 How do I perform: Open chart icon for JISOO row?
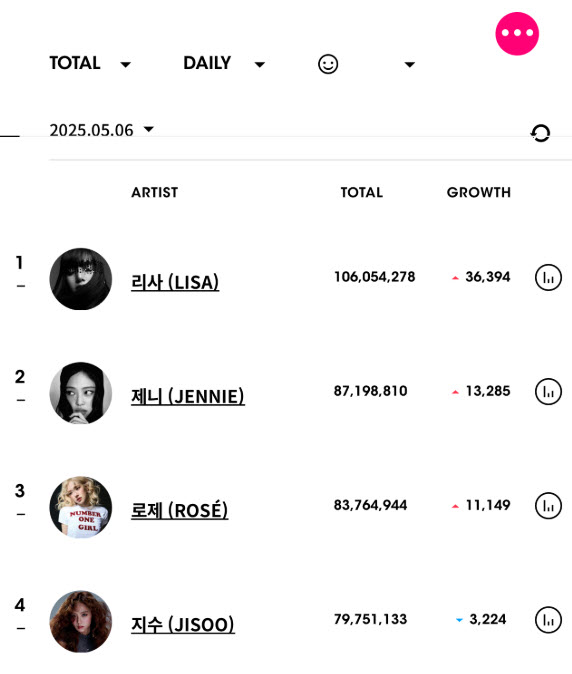(548, 620)
